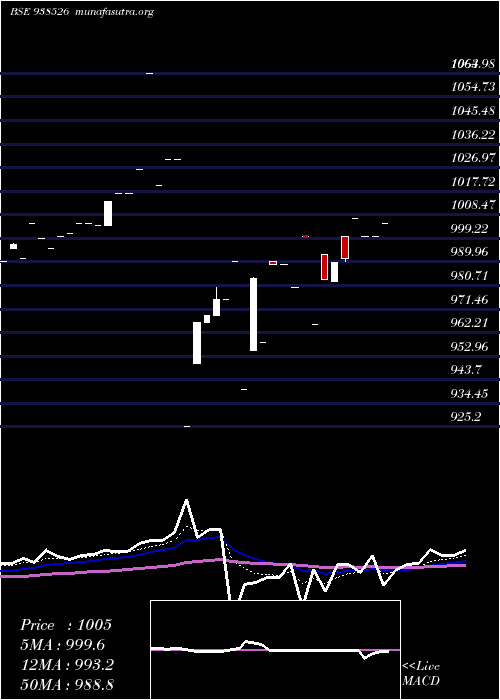Click the 980.71 price axis label
The width and height of the screenshot is (500, 700).
click(469, 276)
